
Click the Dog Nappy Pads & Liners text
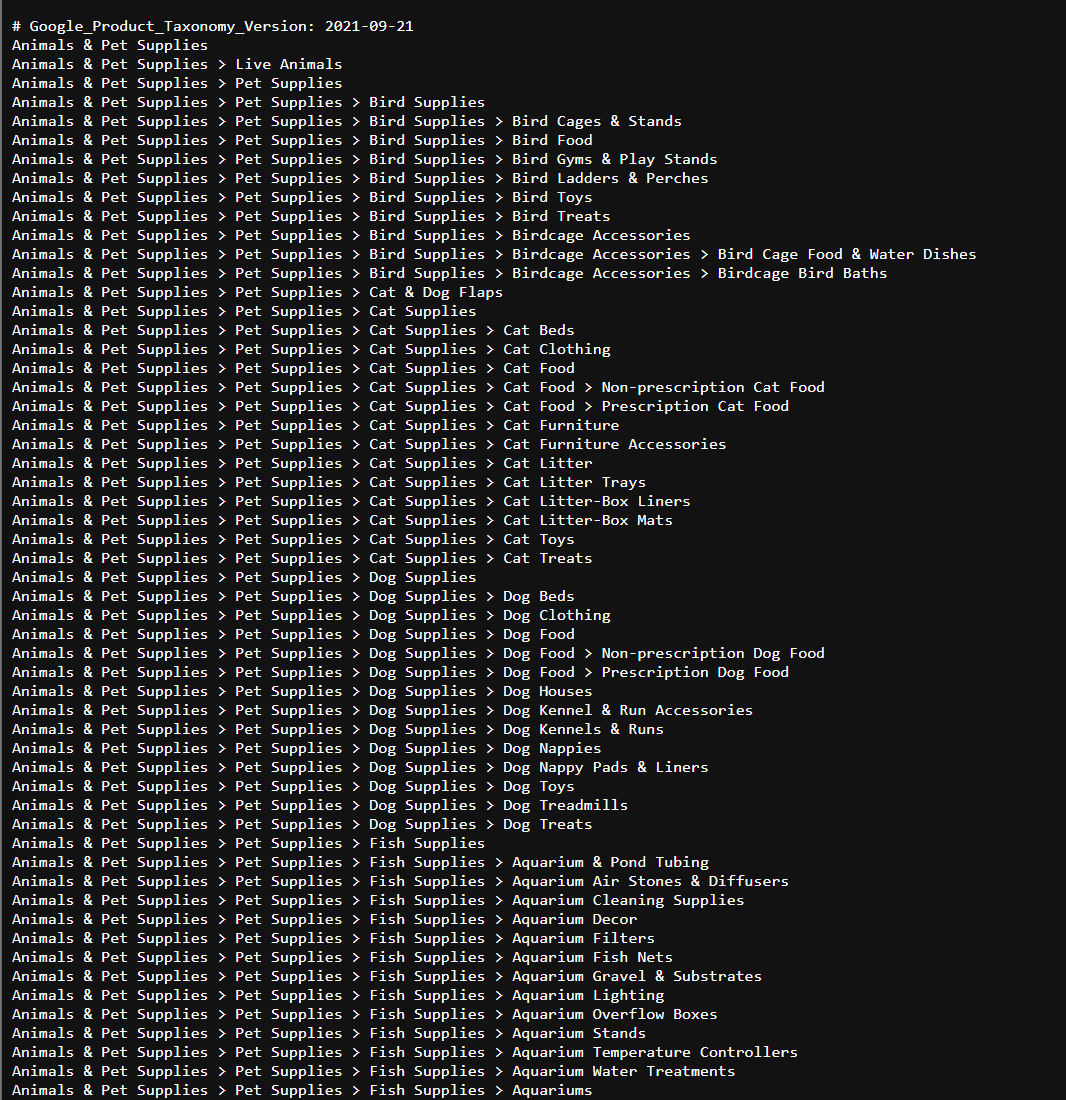605,767
